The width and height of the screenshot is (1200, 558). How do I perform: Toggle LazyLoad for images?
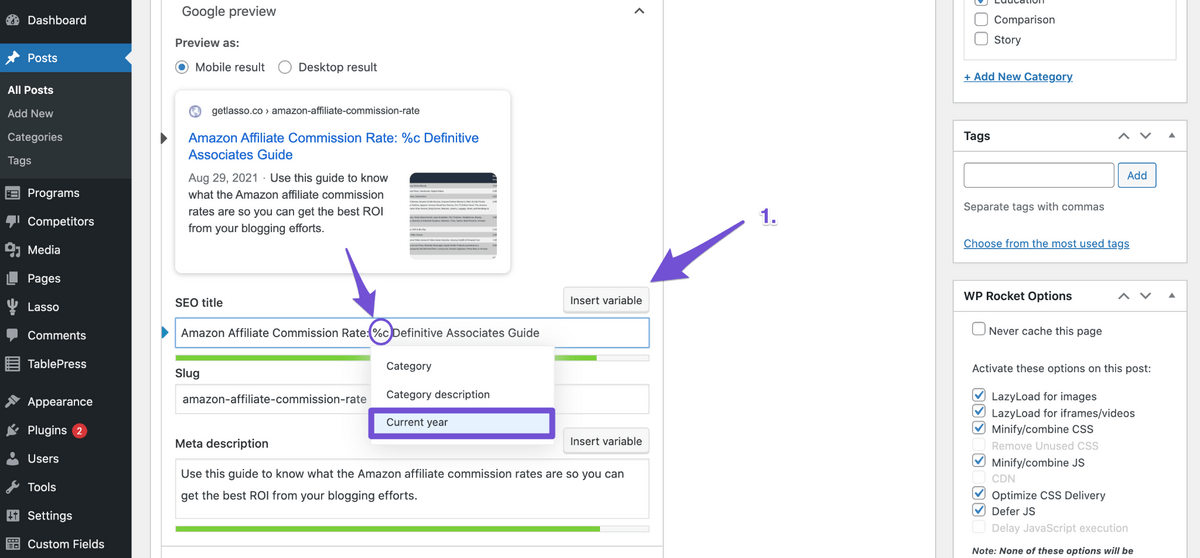coord(979,396)
